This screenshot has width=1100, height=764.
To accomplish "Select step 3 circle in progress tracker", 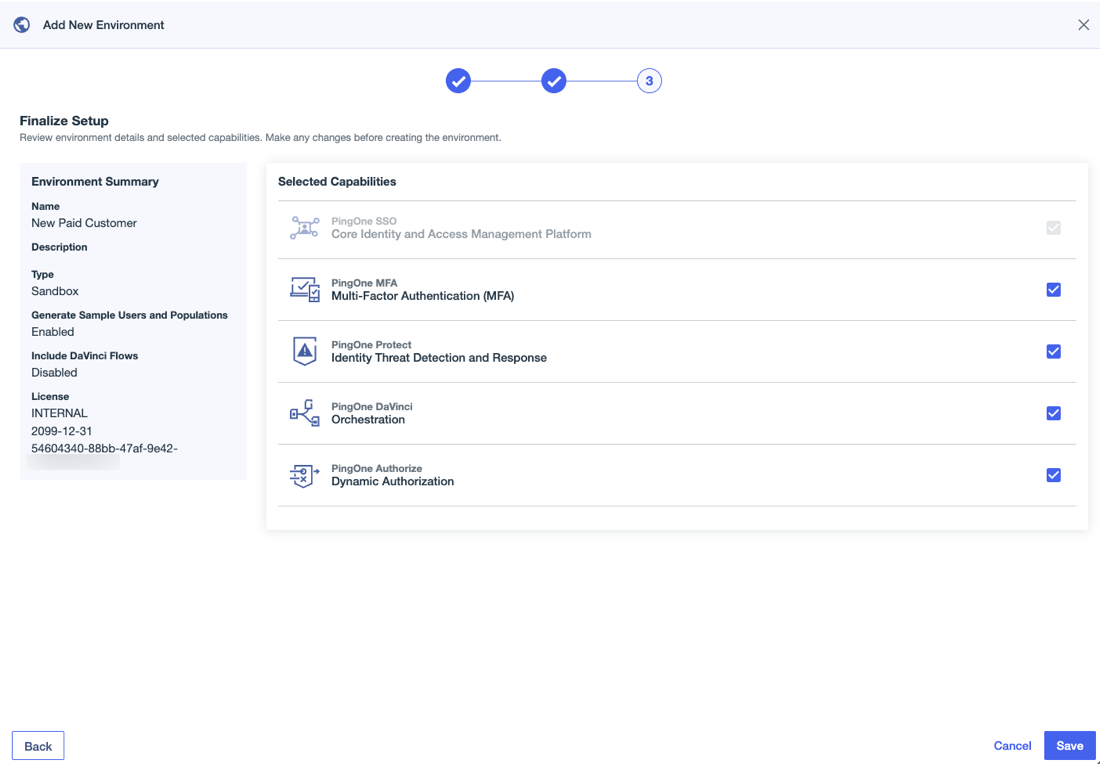I will pyautogui.click(x=649, y=81).
